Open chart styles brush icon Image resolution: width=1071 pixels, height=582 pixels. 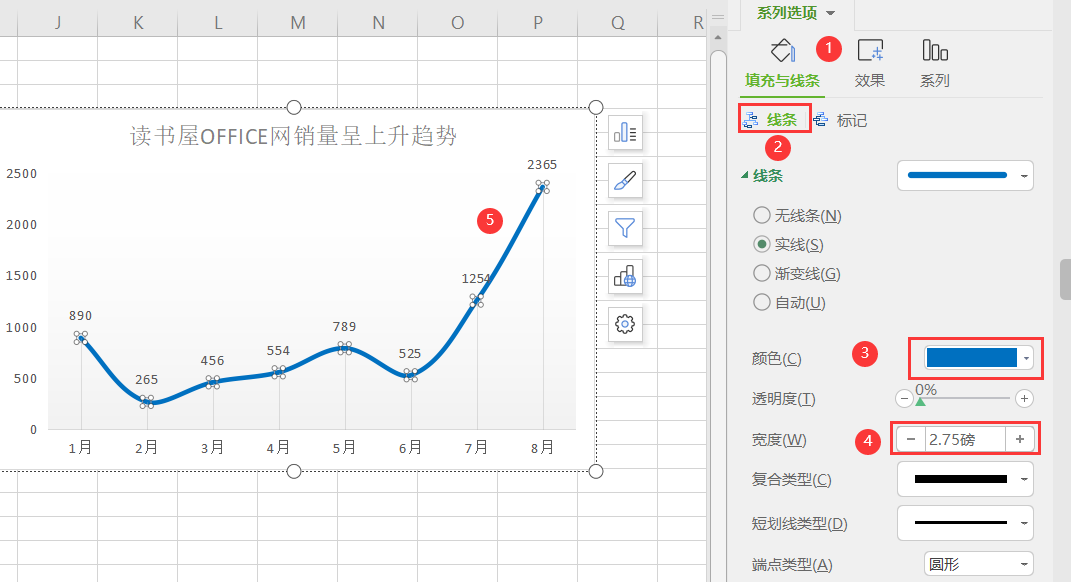pyautogui.click(x=625, y=180)
